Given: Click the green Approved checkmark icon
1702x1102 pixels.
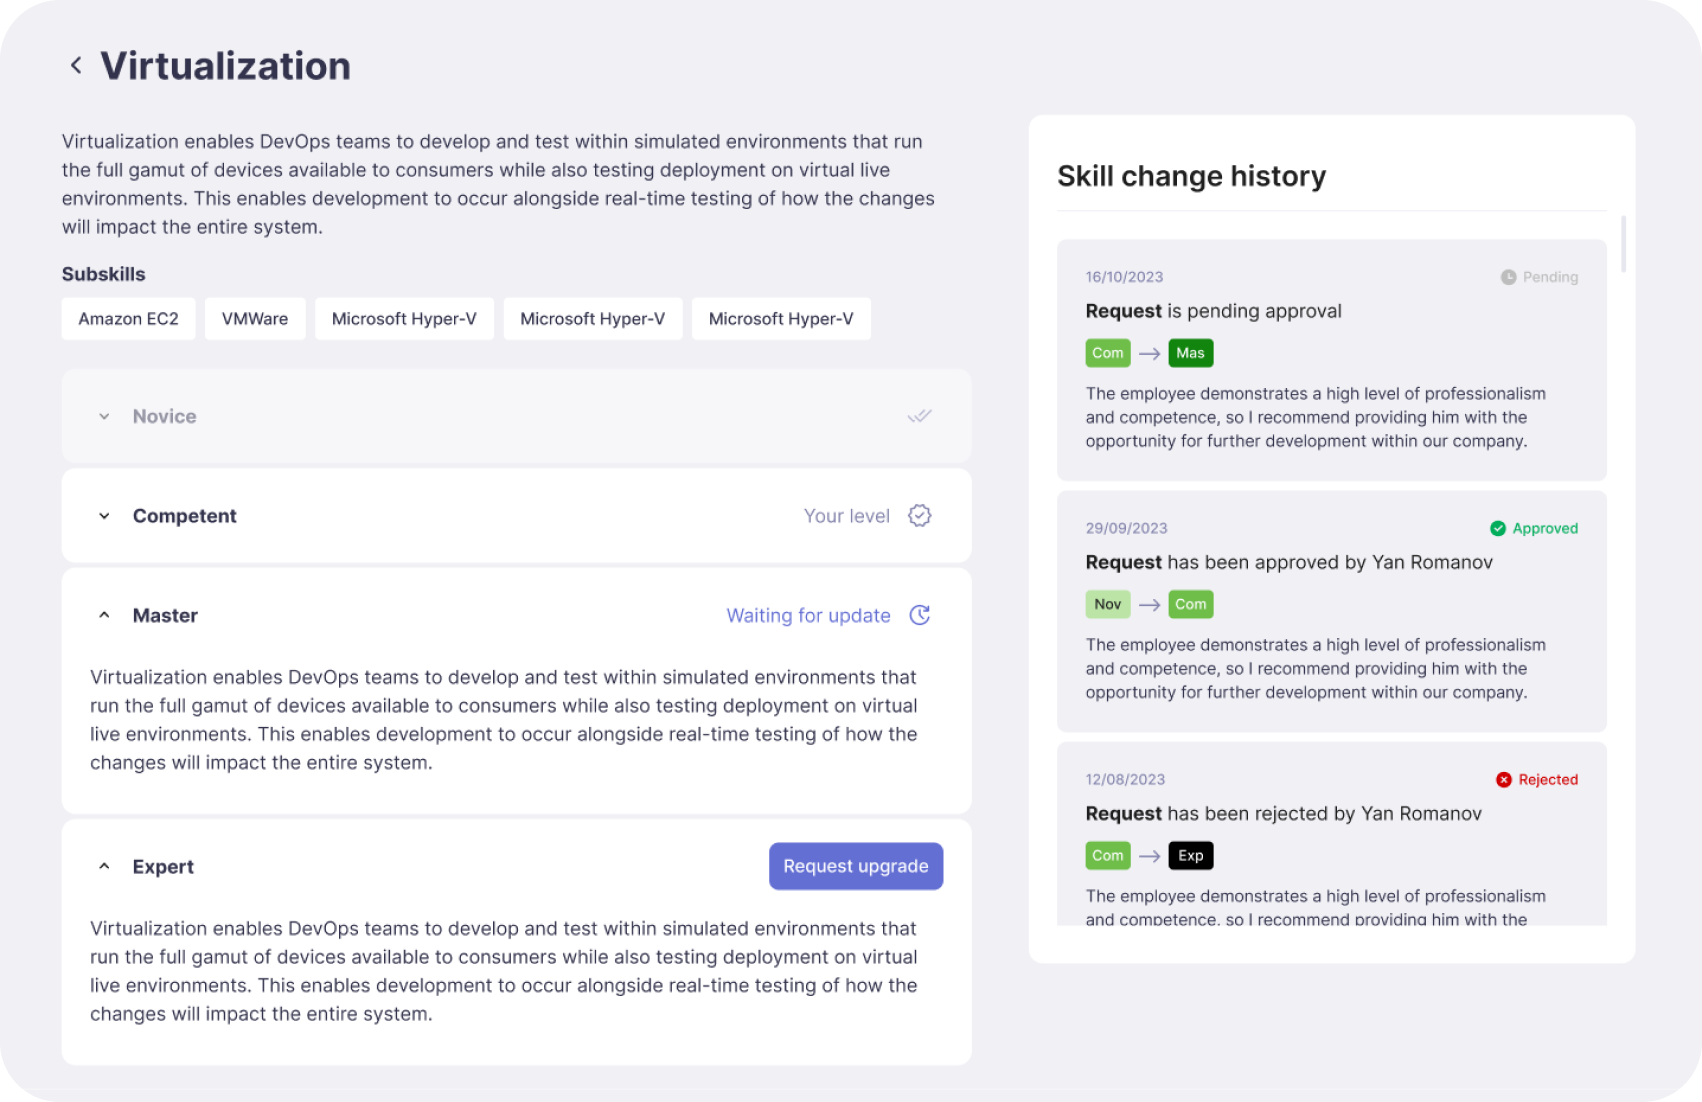Looking at the screenshot, I should pos(1497,528).
